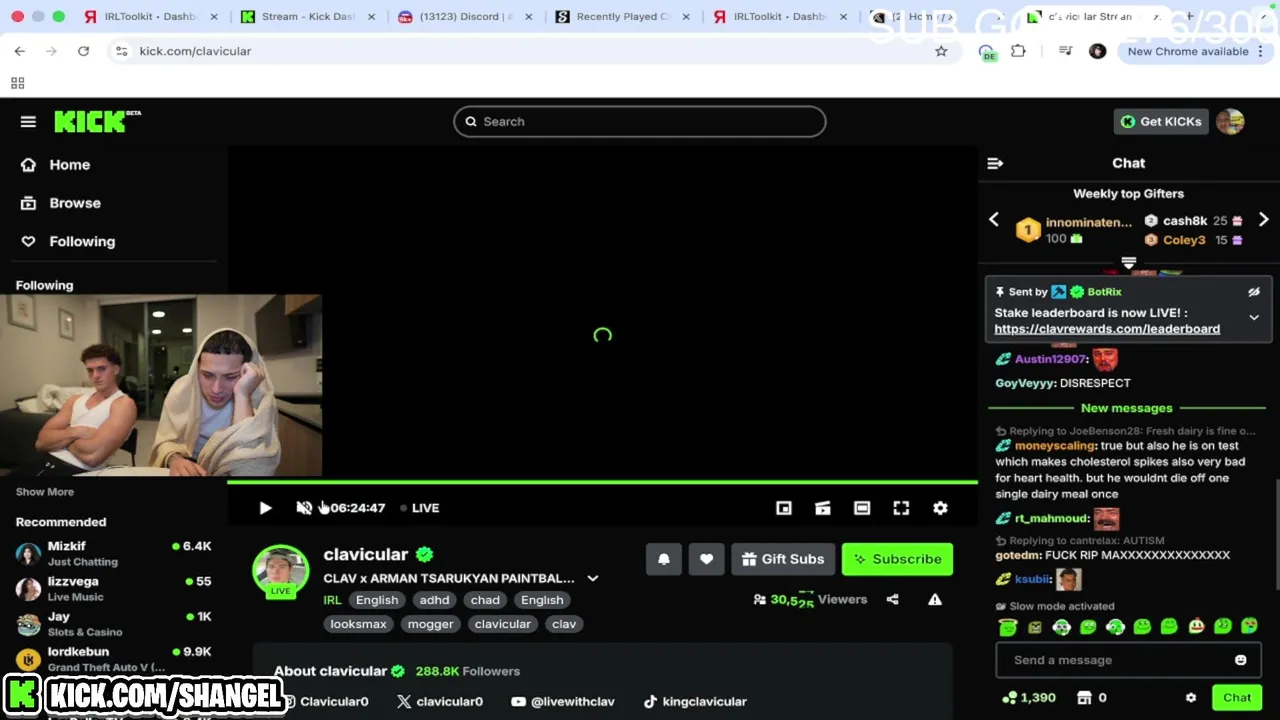Open the kingclavicular TikTok link
Viewport: 1280px width, 720px height.
(x=695, y=702)
